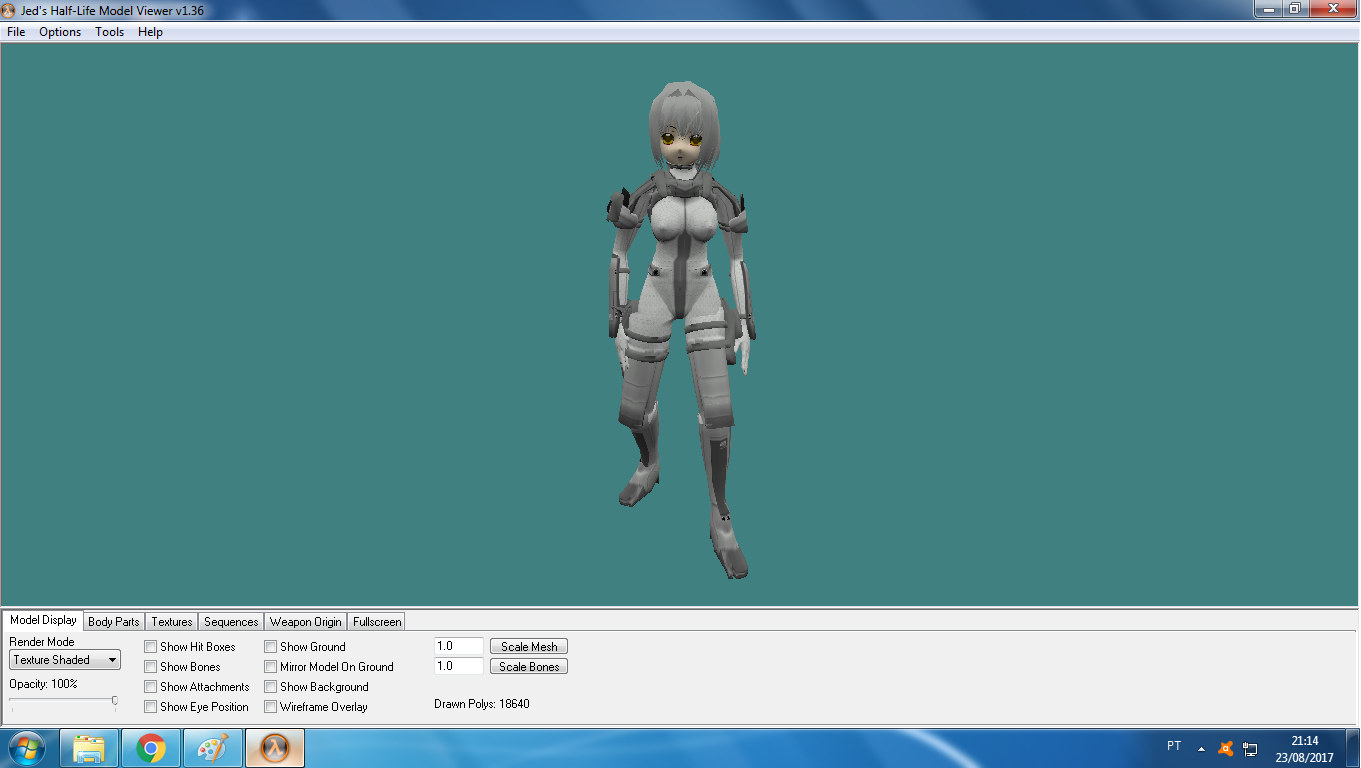1361x768 pixels.
Task: Toggle Mirror Model On Ground checkbox
Action: (271, 667)
